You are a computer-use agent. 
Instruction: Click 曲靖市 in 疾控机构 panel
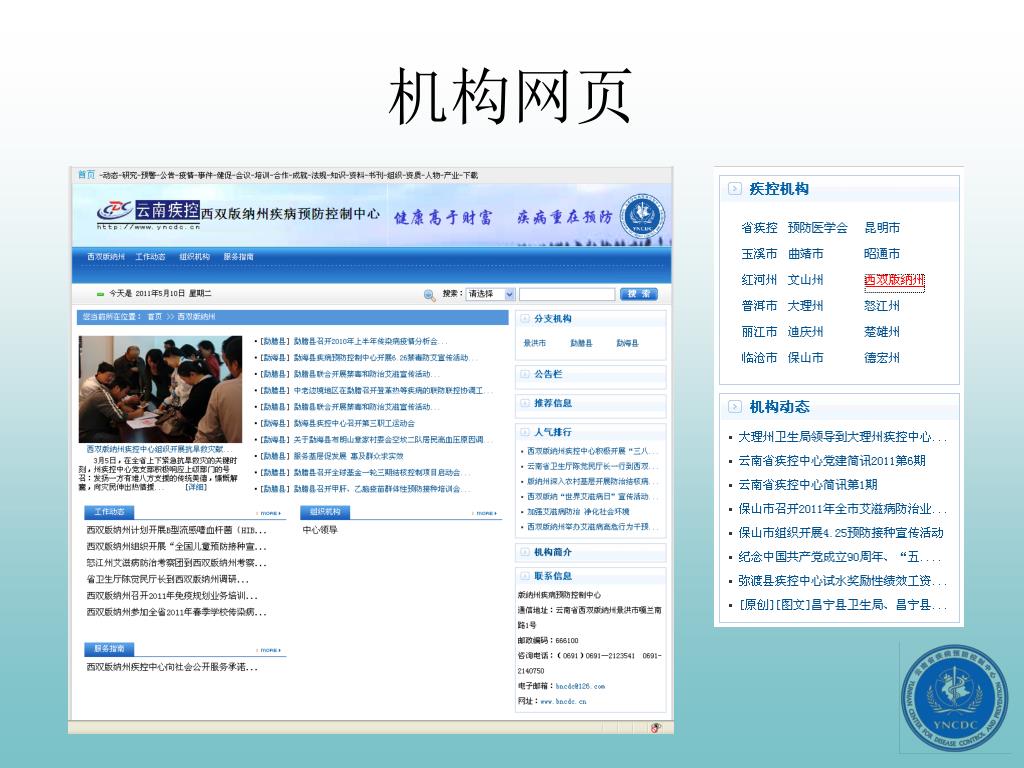805,254
